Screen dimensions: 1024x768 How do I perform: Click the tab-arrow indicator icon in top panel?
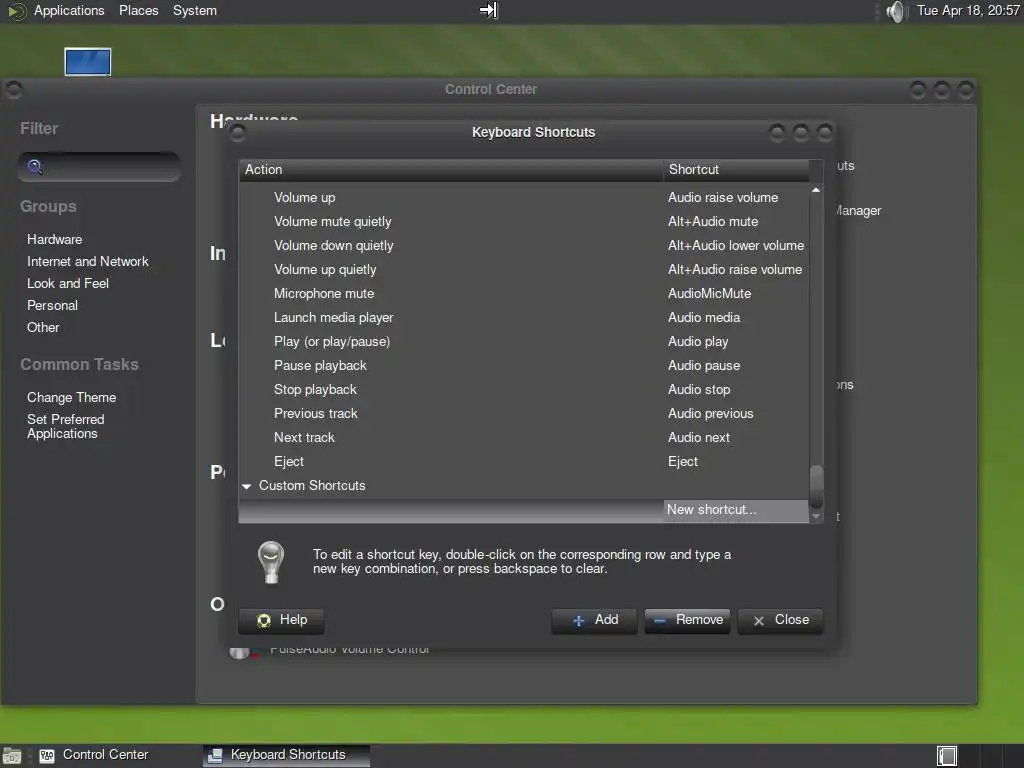tap(488, 10)
